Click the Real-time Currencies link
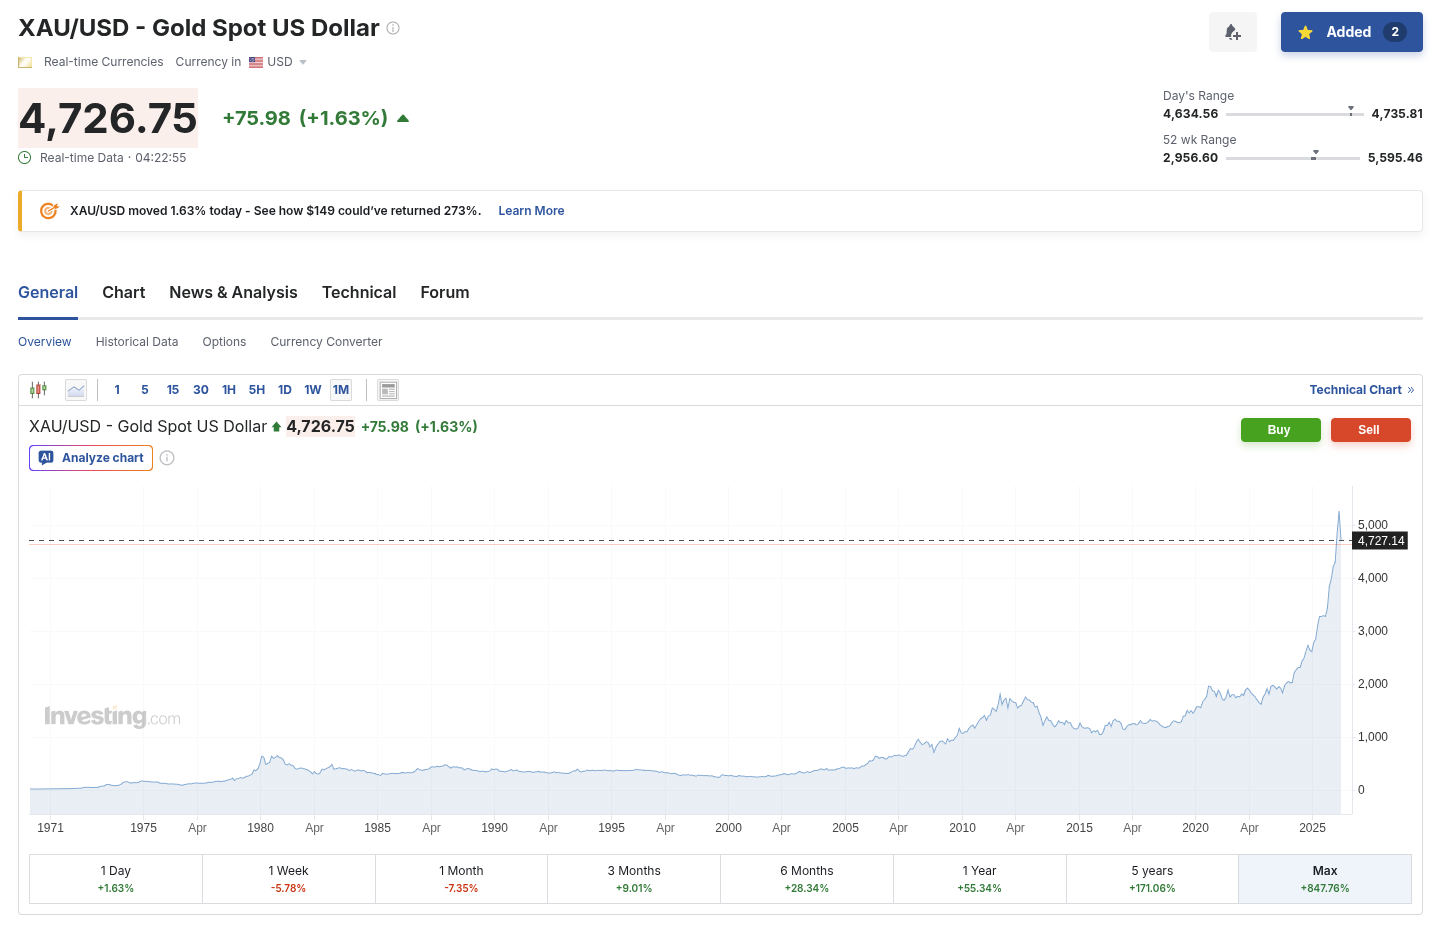This screenshot has height=929, width=1436. point(103,62)
